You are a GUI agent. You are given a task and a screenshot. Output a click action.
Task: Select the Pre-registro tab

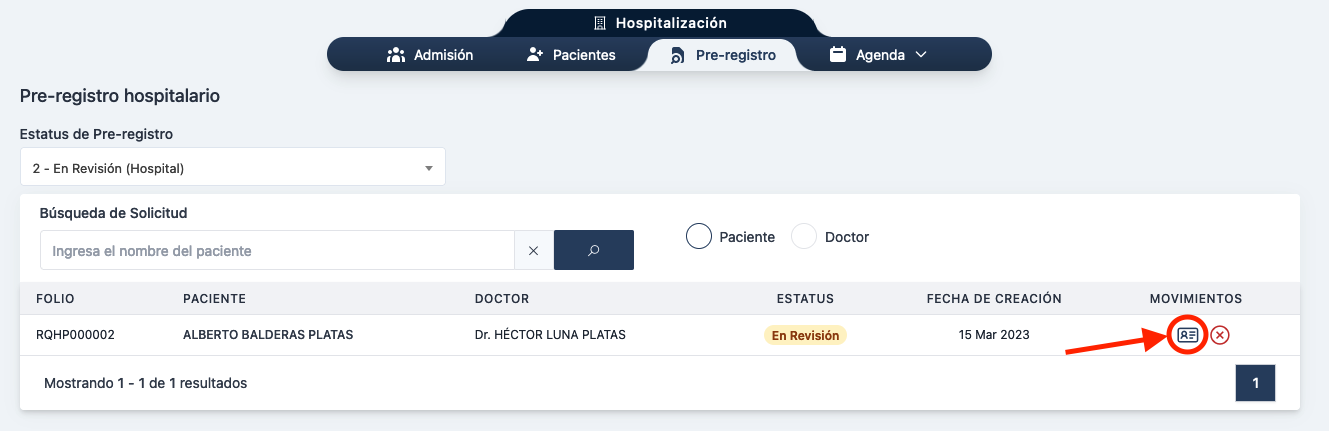point(722,55)
